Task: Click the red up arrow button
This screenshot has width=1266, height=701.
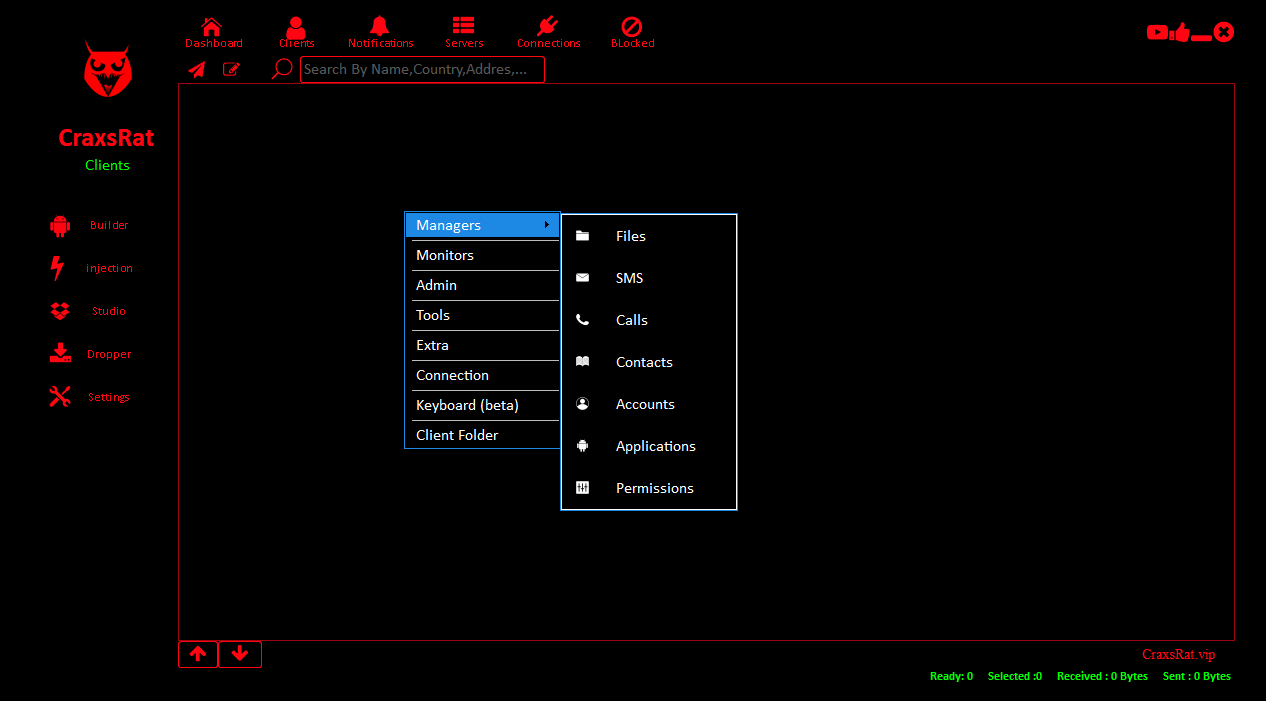Action: click(x=198, y=654)
